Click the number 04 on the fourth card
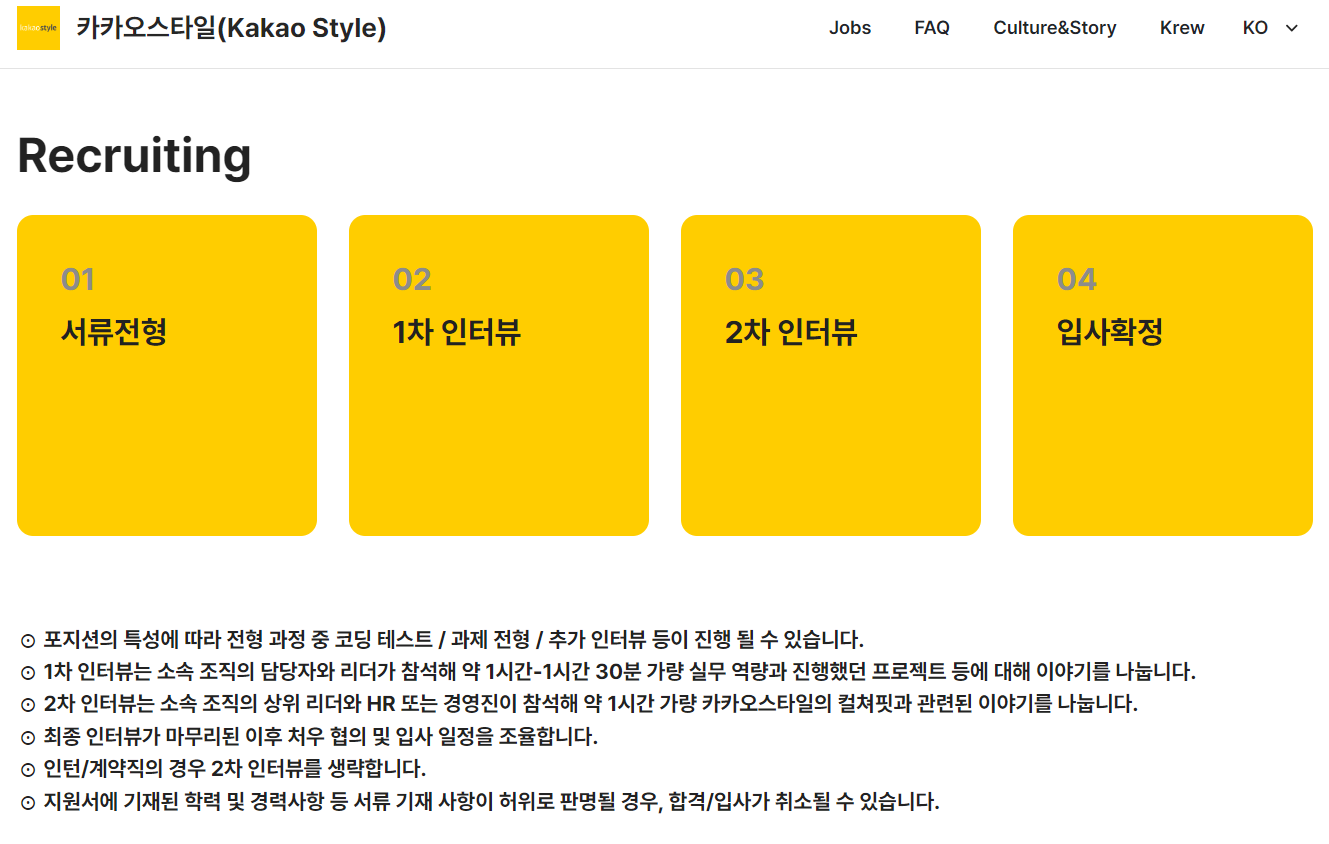Image resolution: width=1329 pixels, height=844 pixels. point(1077,279)
